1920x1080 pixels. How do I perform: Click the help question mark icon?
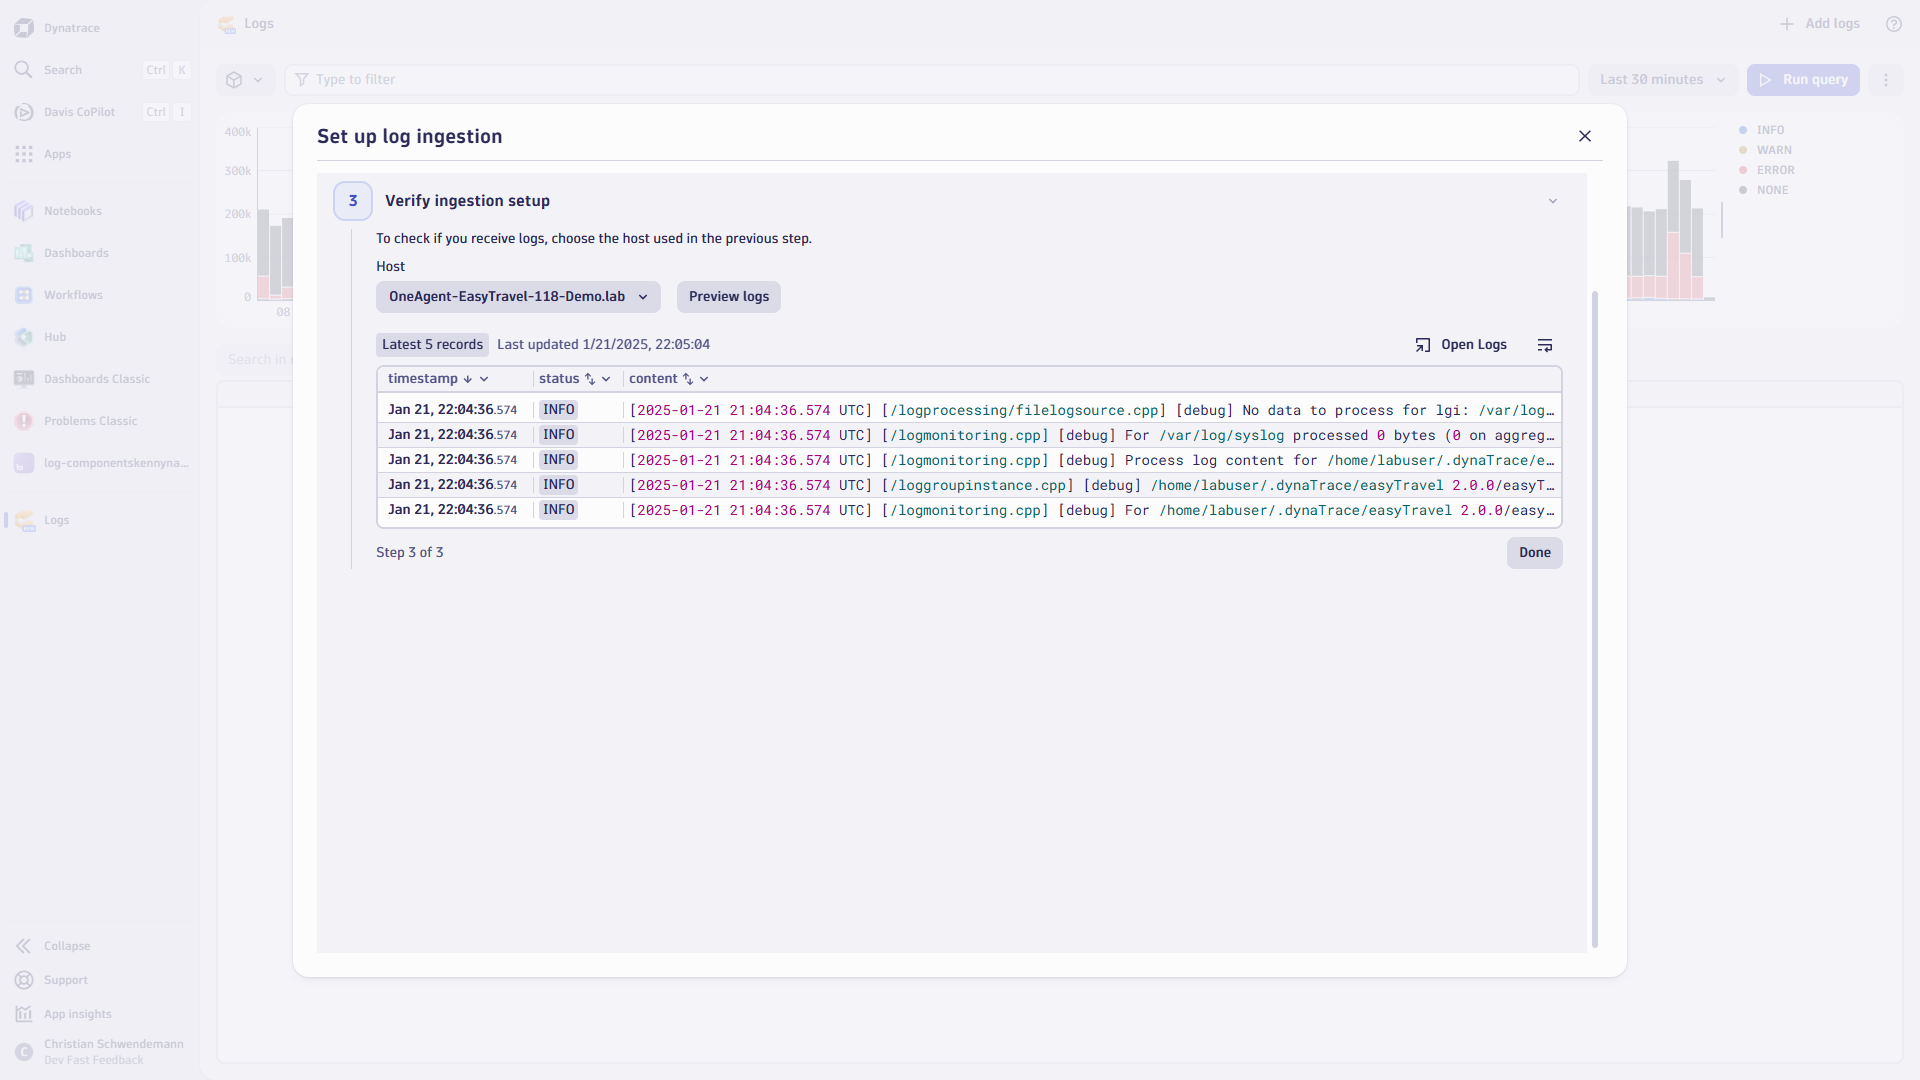[x=1893, y=24]
